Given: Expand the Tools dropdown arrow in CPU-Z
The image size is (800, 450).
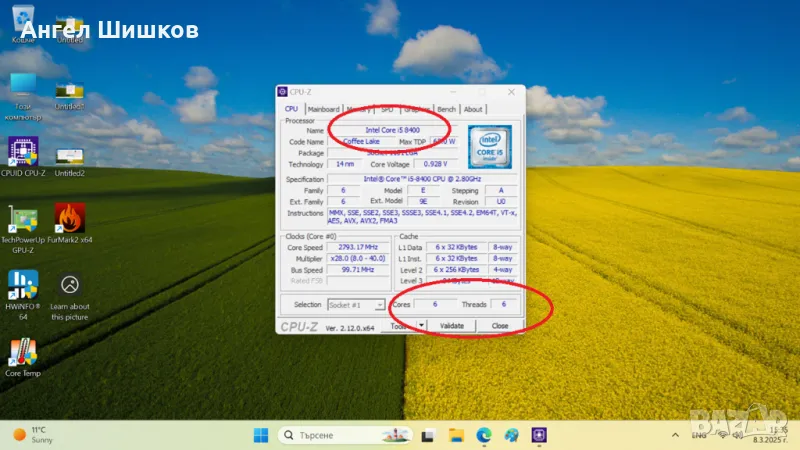Looking at the screenshot, I should (x=421, y=326).
